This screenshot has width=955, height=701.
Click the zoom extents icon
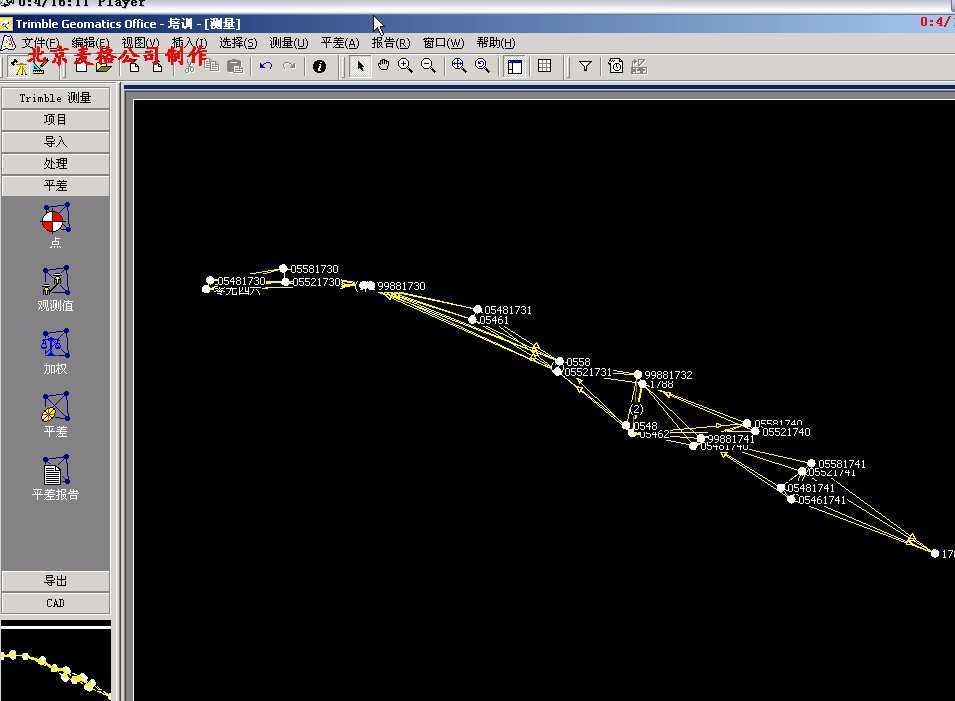tap(459, 66)
